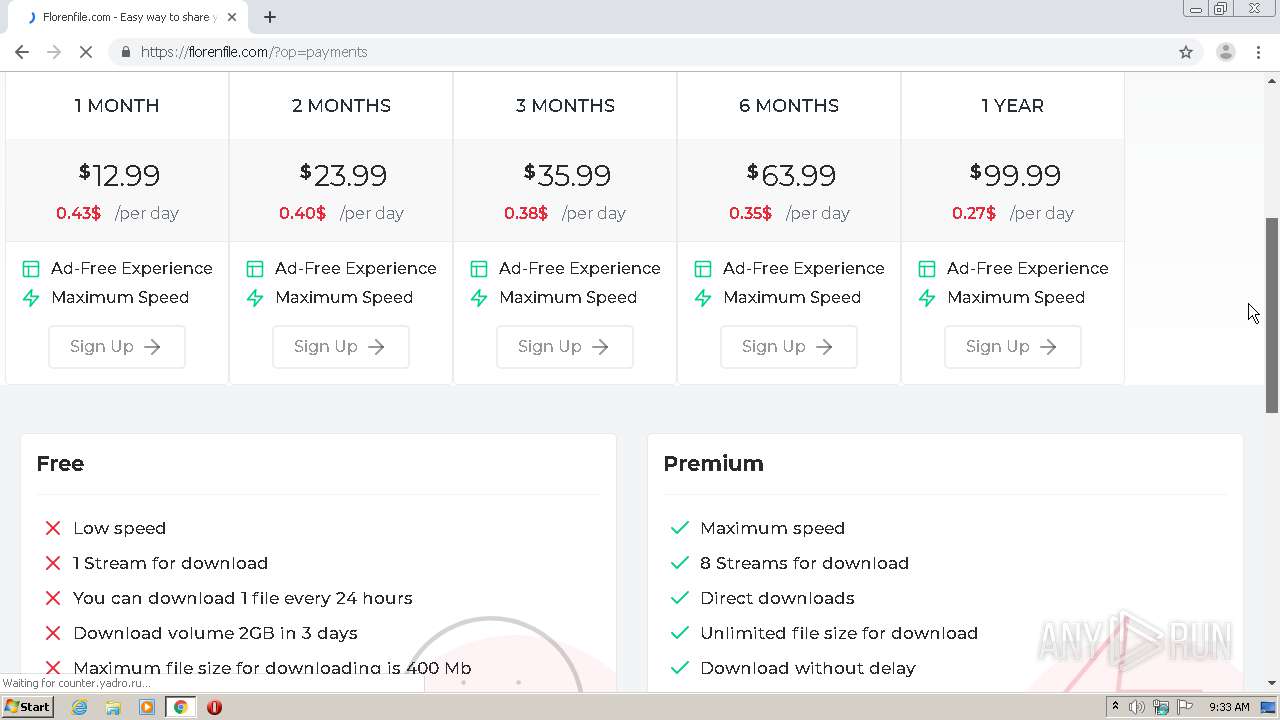Viewport: 1280px width, 720px height.
Task: Open the Windows Start menu
Action: [27, 707]
